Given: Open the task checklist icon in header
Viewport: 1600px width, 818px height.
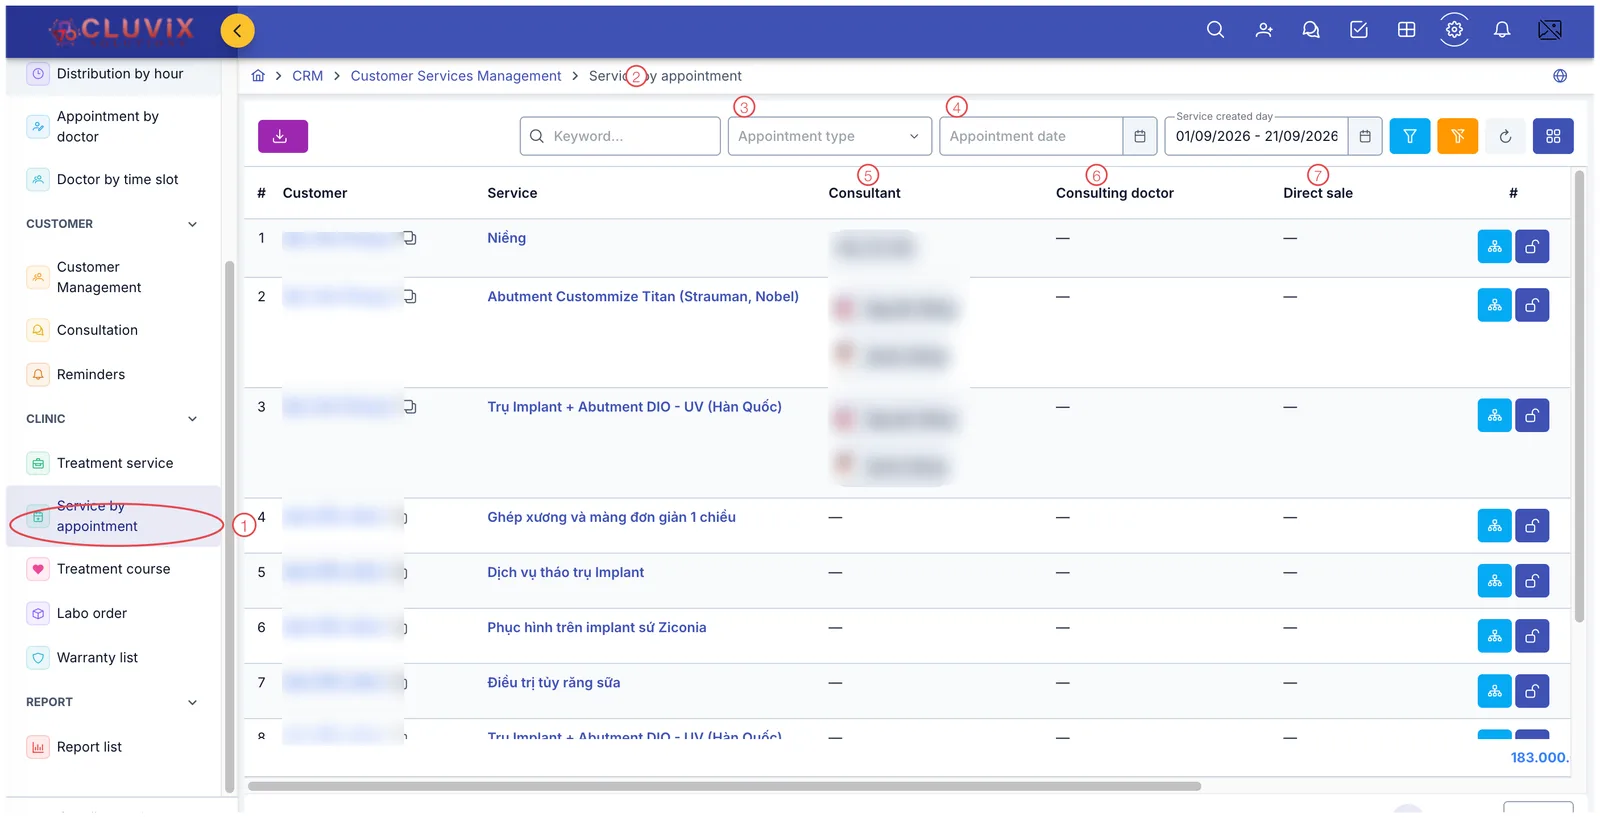Looking at the screenshot, I should [1359, 30].
